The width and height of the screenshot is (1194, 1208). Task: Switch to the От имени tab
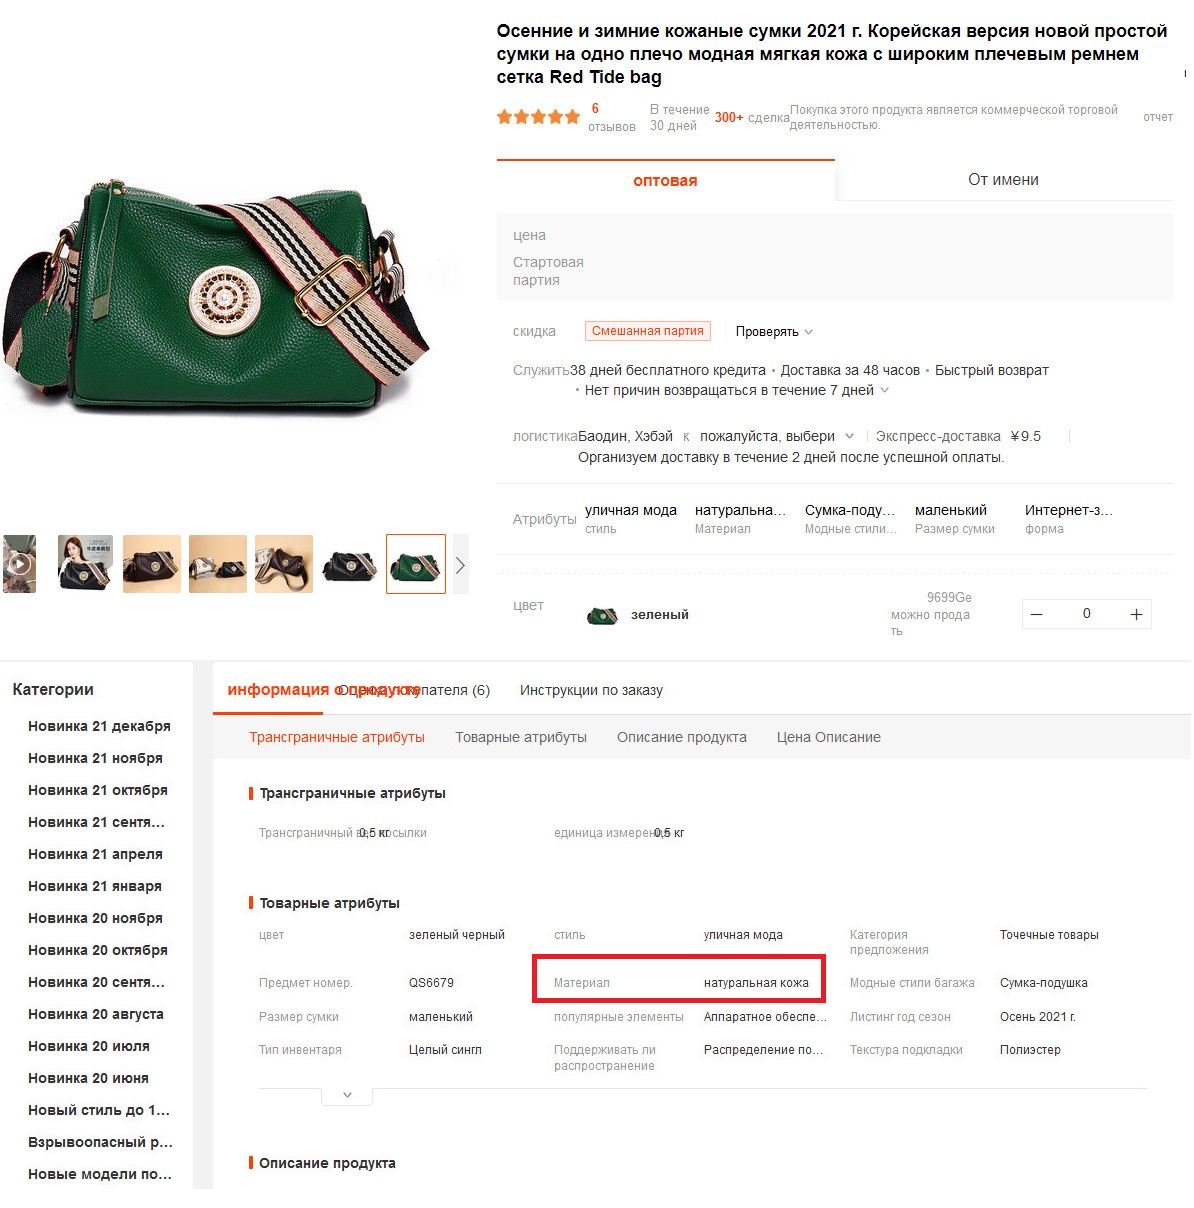(1003, 180)
